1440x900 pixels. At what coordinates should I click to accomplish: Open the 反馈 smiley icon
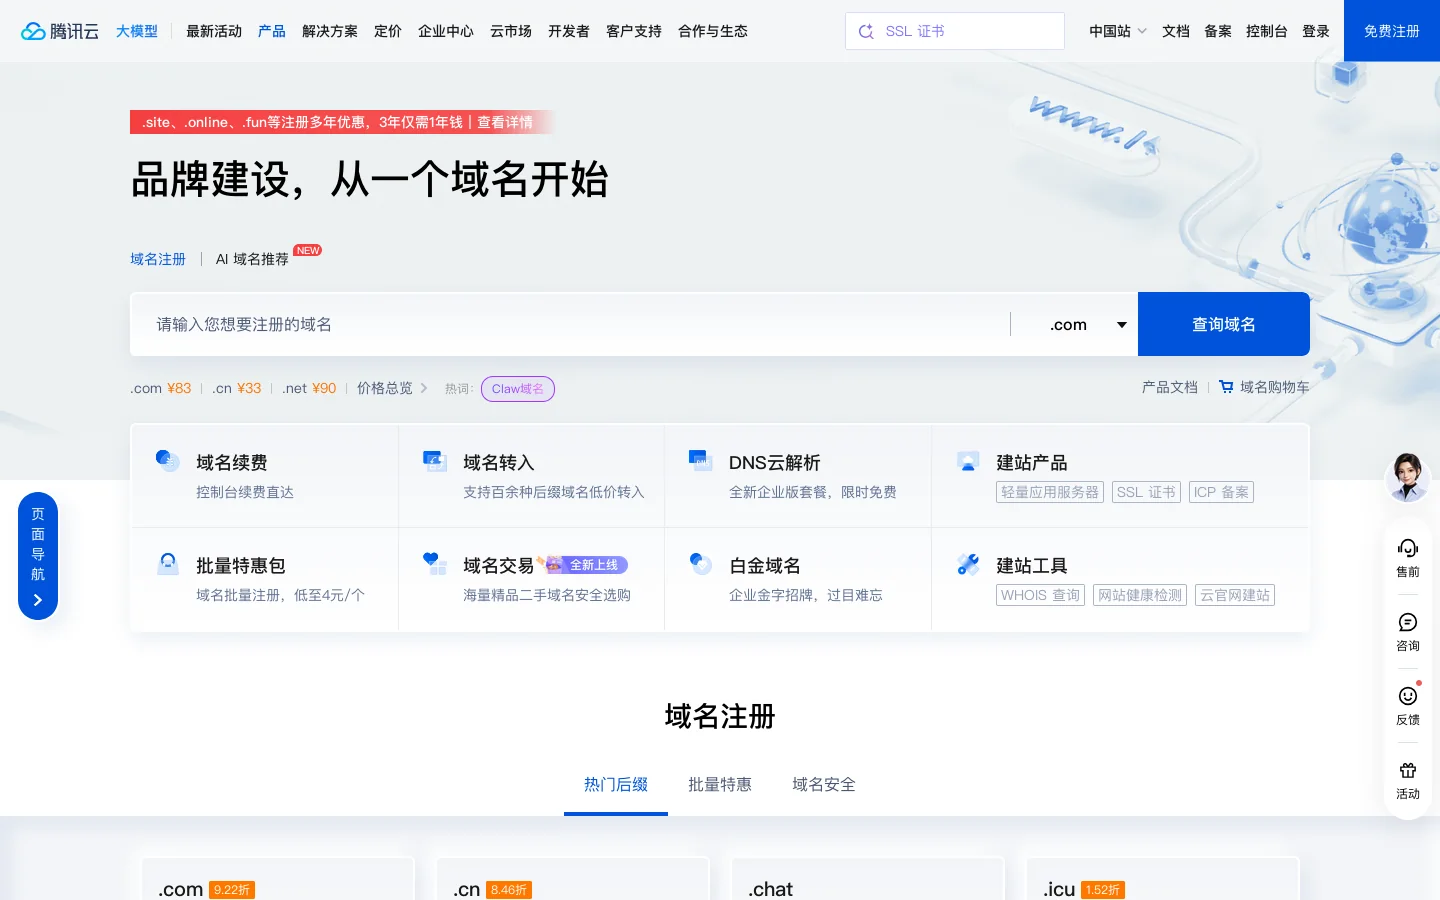point(1408,696)
